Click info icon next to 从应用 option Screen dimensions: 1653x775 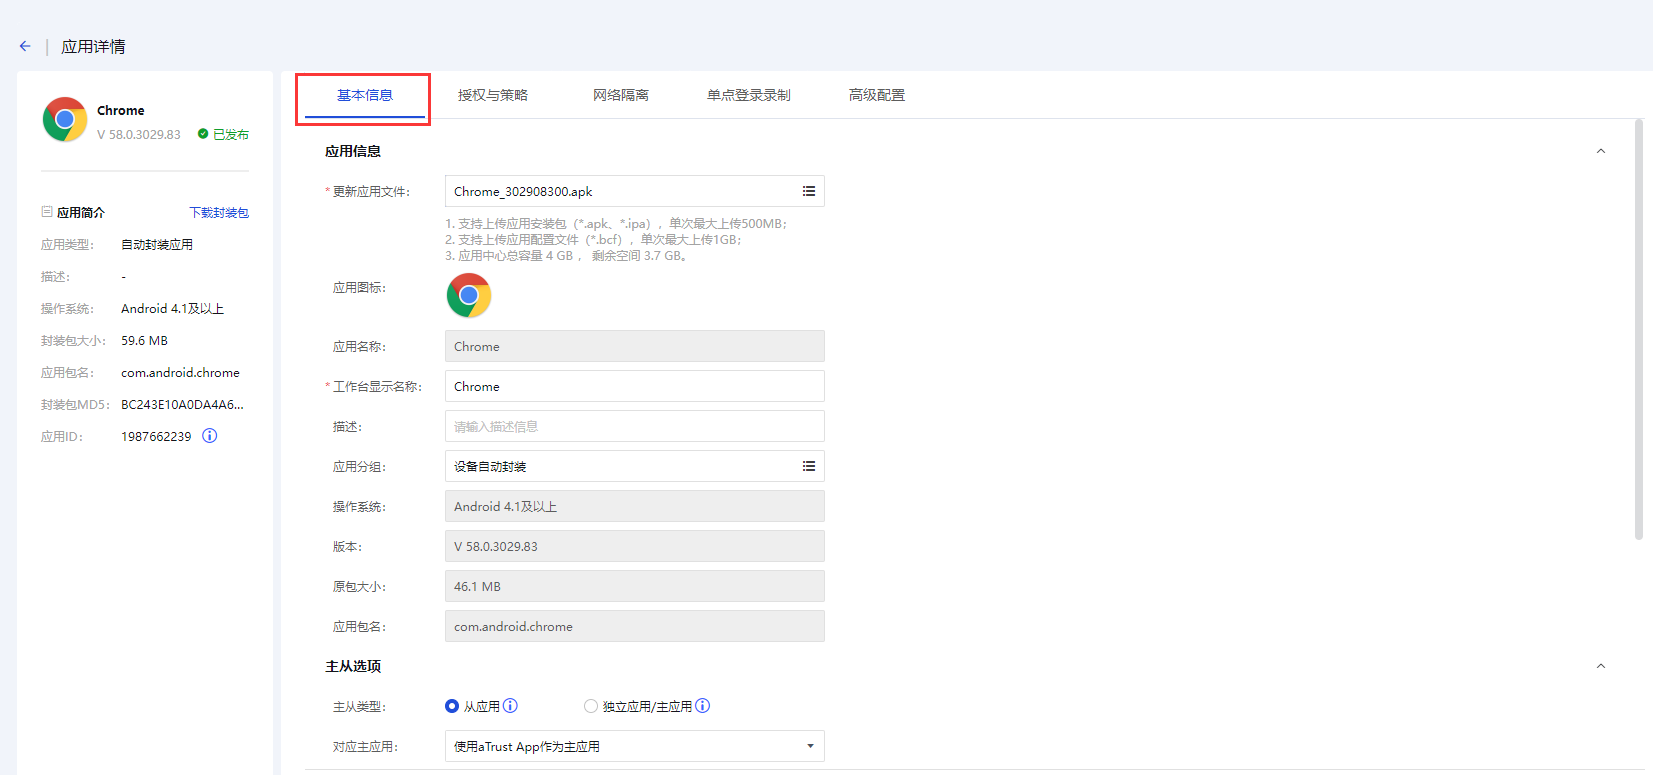[x=510, y=706]
